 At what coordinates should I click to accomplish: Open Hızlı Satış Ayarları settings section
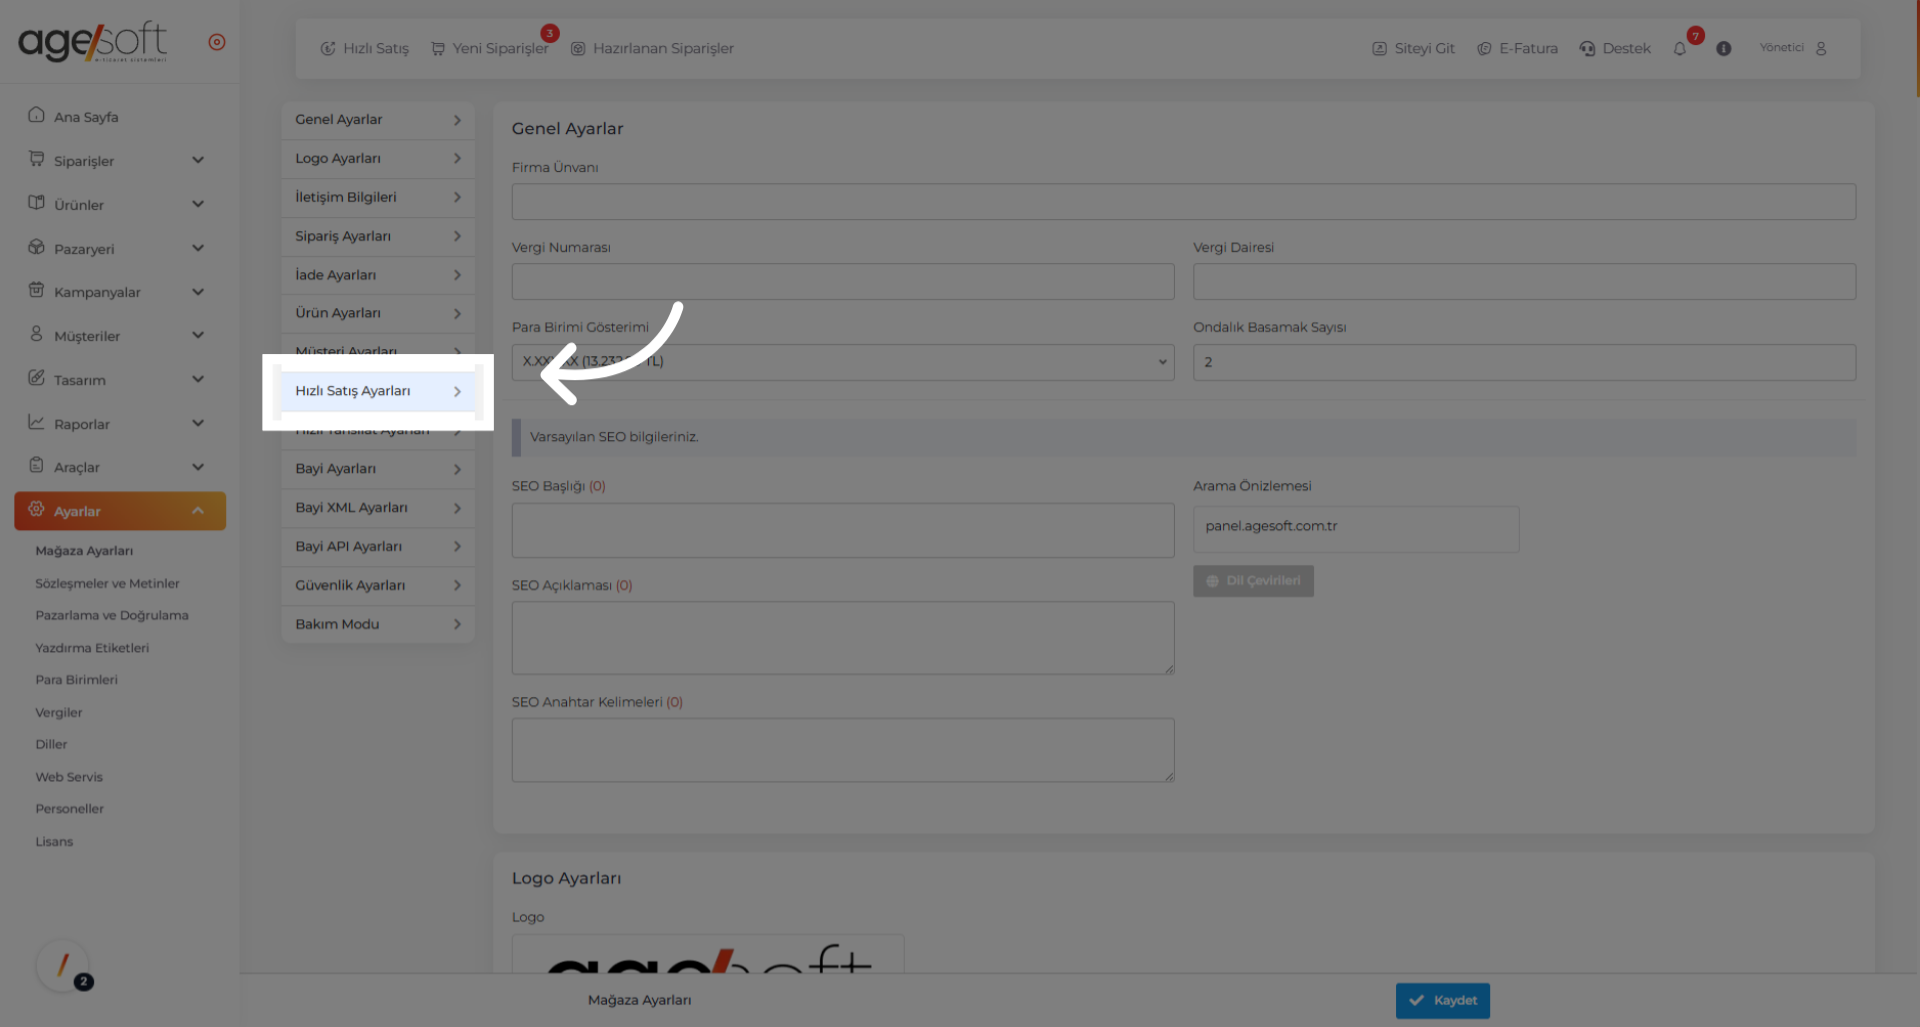tap(378, 391)
